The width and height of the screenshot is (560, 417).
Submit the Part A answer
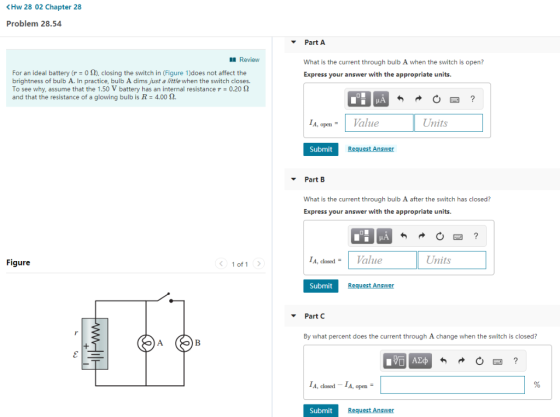coord(321,149)
